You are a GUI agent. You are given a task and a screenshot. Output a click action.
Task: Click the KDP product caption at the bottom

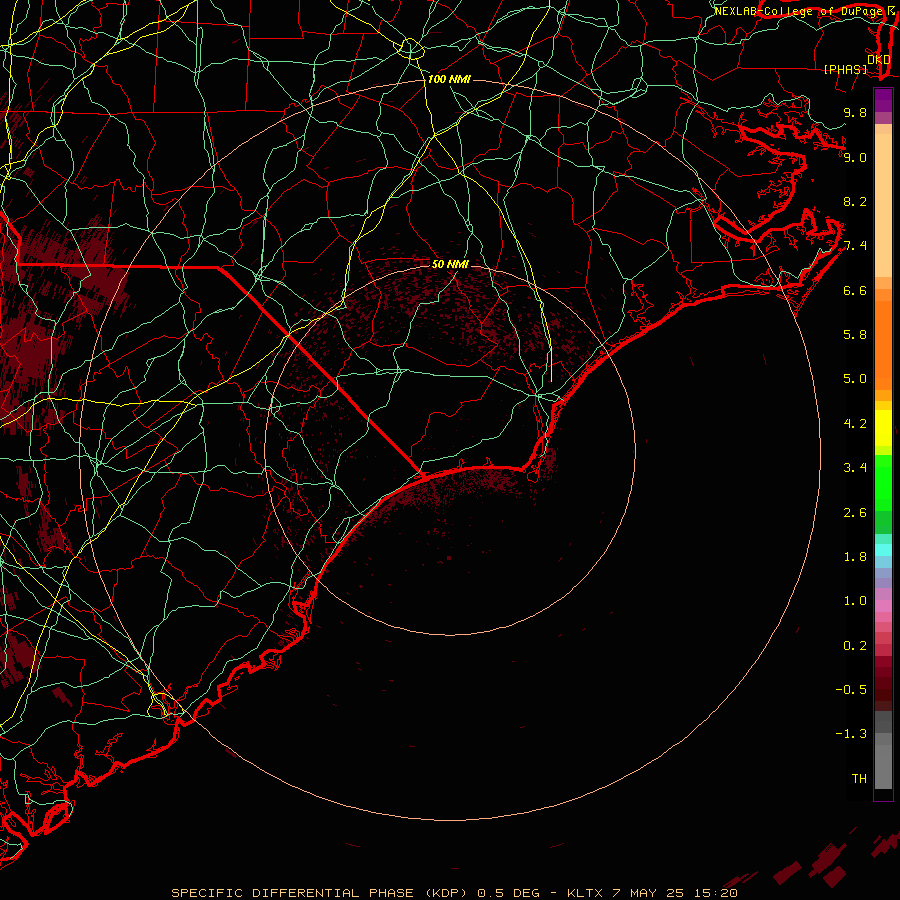pyautogui.click(x=454, y=893)
